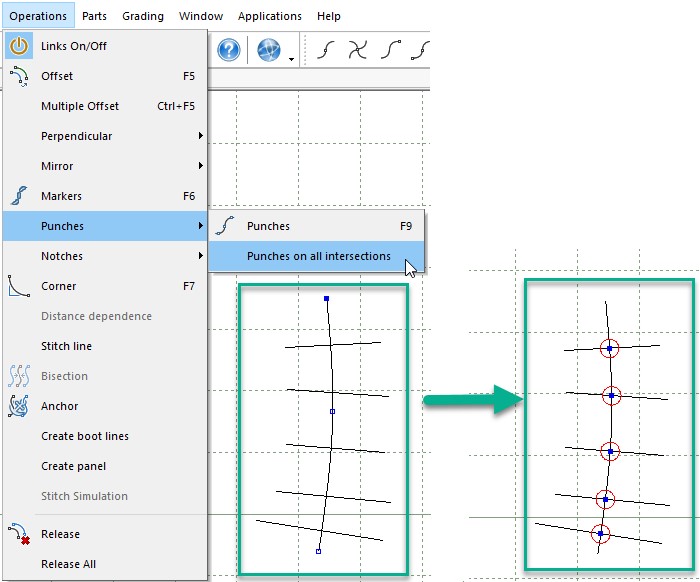Click the solid blue top endpoint of left curve

326,299
